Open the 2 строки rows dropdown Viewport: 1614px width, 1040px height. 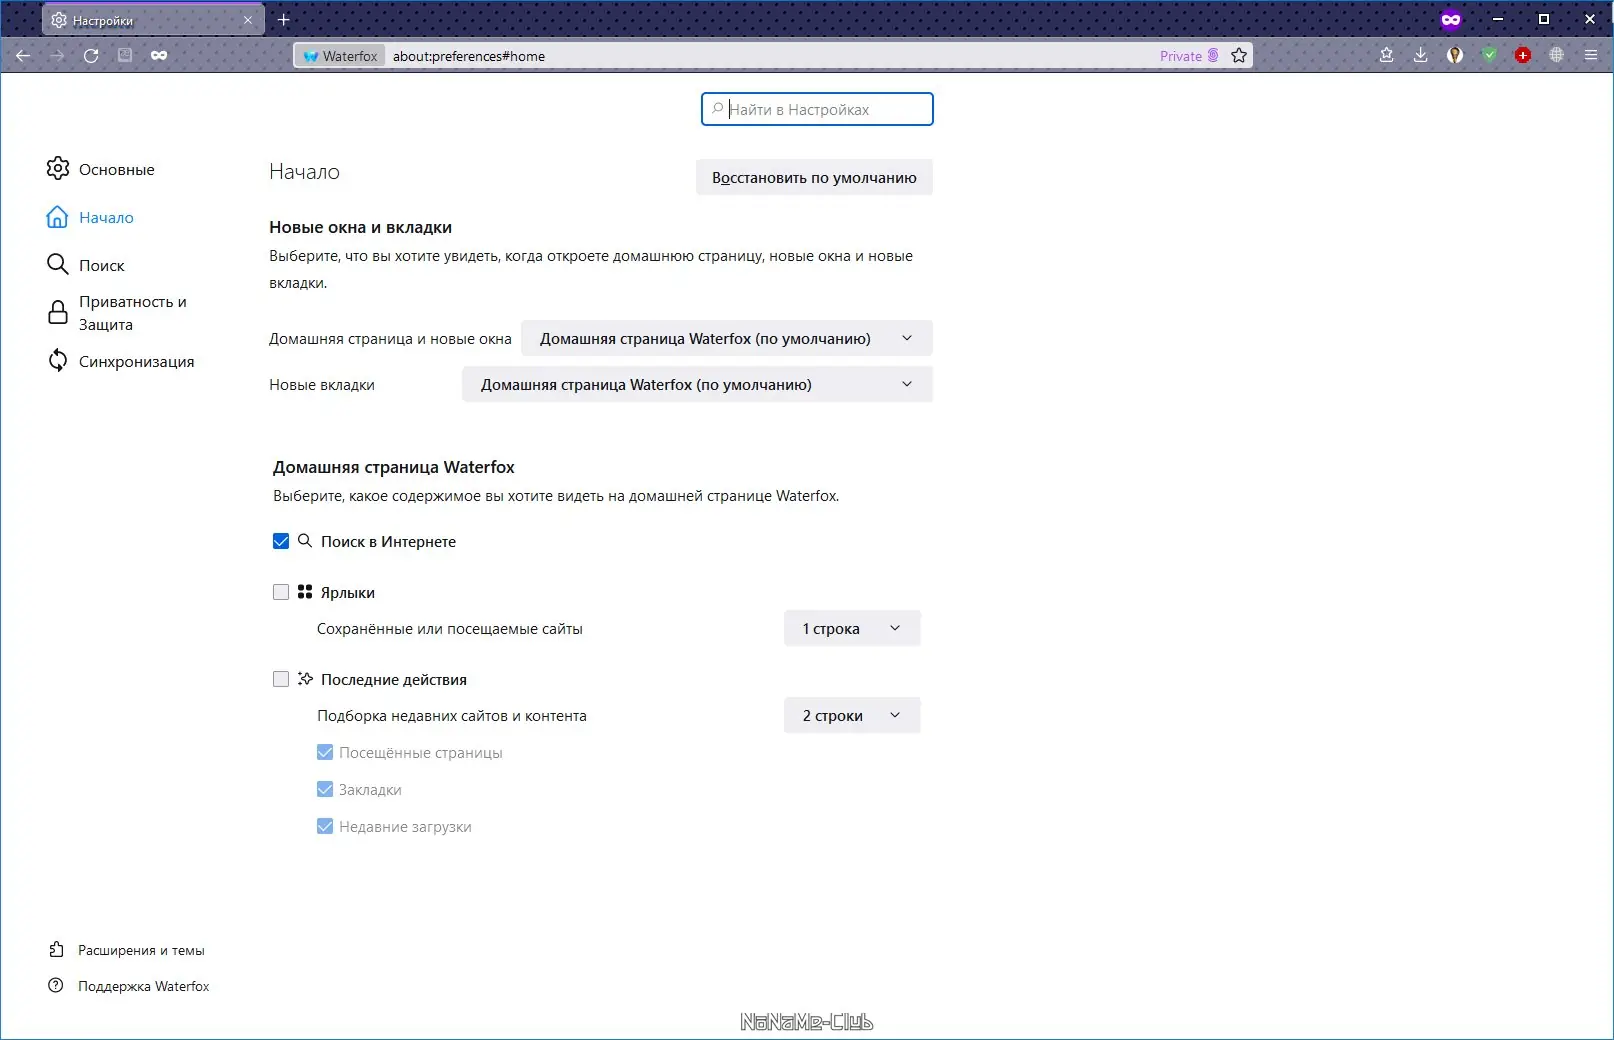click(x=852, y=715)
